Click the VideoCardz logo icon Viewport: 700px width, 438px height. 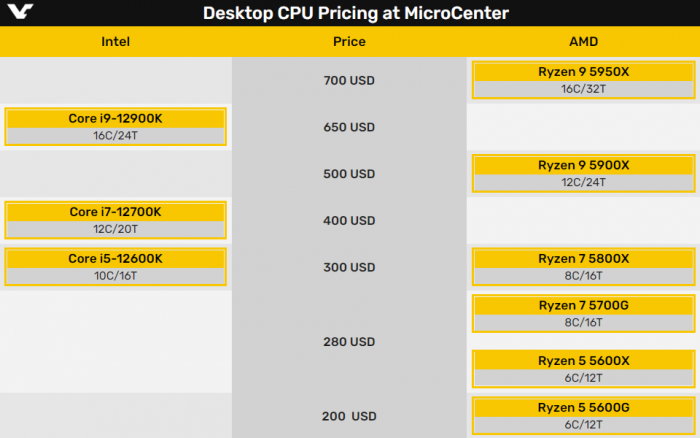tap(19, 13)
